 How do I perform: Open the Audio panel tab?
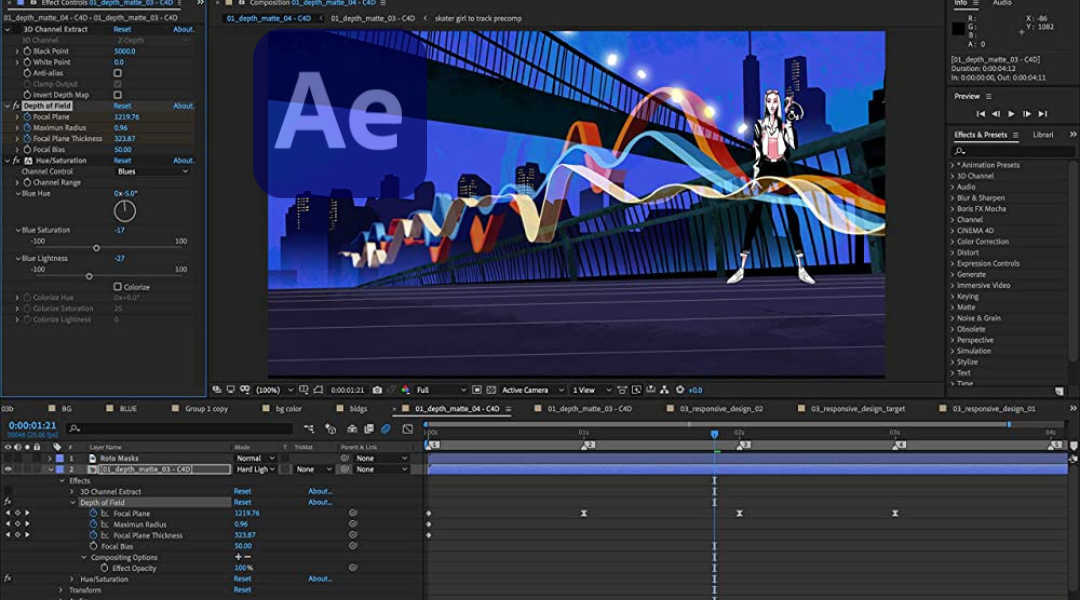[x=1002, y=3]
